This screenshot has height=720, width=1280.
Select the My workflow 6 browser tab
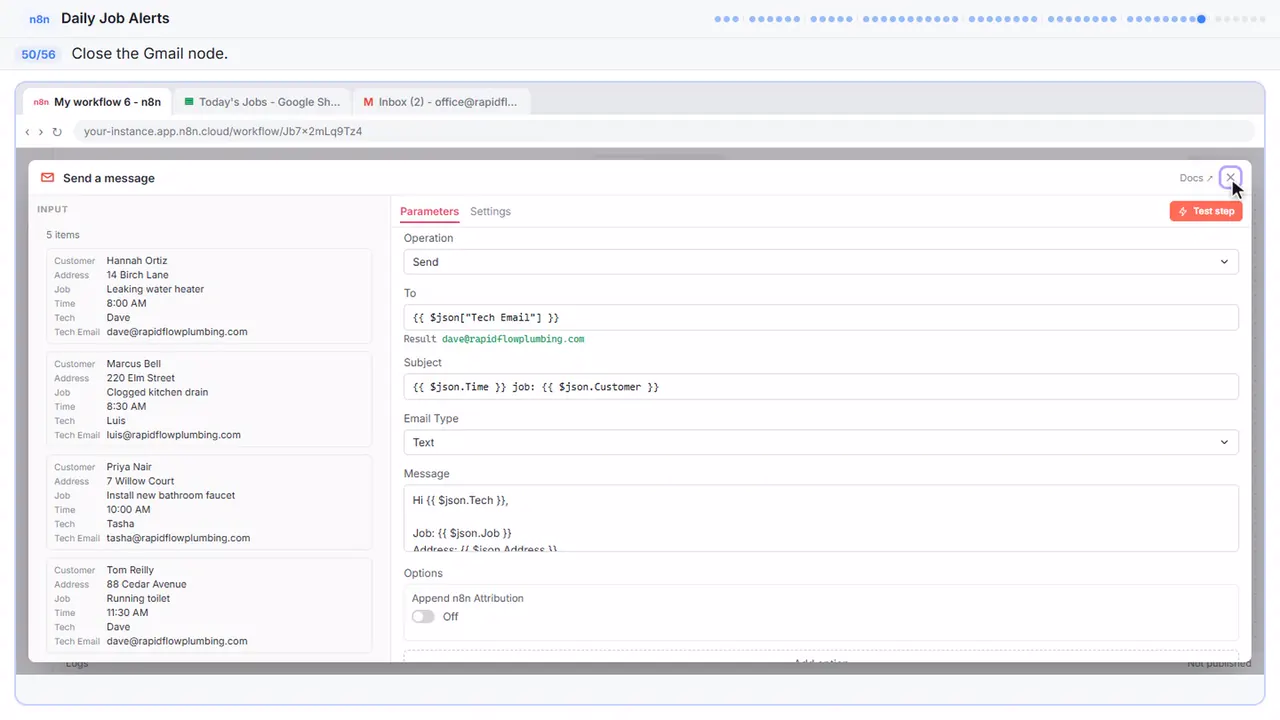tap(97, 102)
